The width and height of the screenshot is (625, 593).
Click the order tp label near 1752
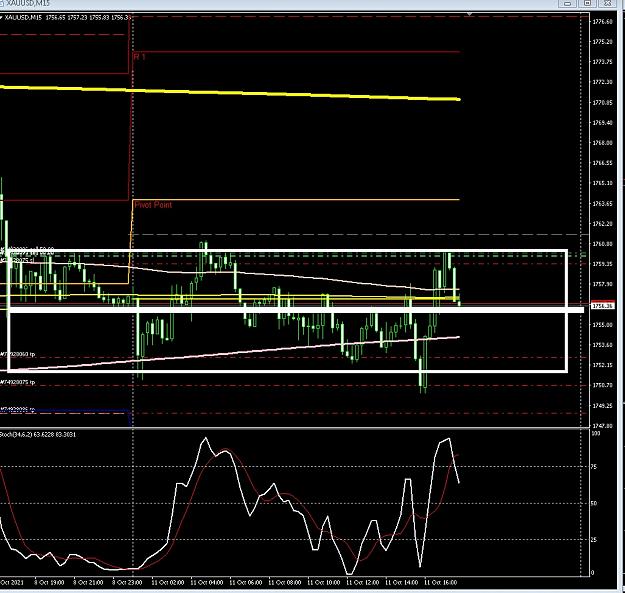(x=18, y=354)
